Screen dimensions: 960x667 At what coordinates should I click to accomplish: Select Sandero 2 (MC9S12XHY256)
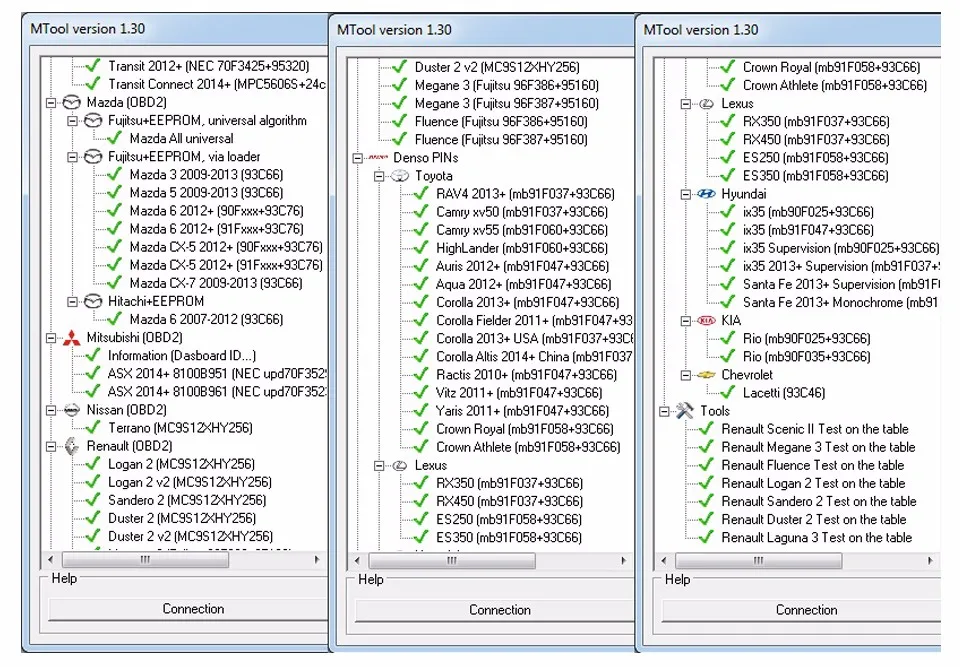(x=187, y=500)
